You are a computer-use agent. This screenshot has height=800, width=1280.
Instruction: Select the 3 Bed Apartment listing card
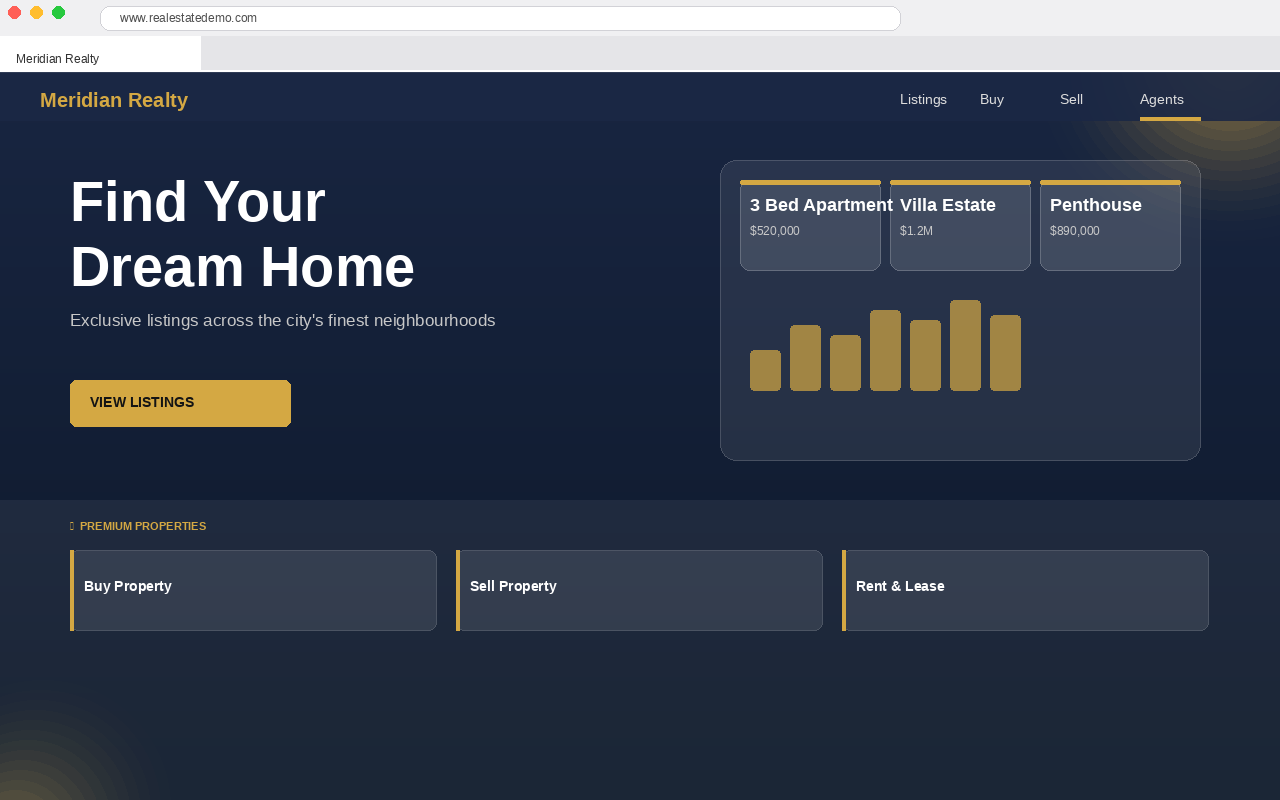pyautogui.click(x=810, y=225)
